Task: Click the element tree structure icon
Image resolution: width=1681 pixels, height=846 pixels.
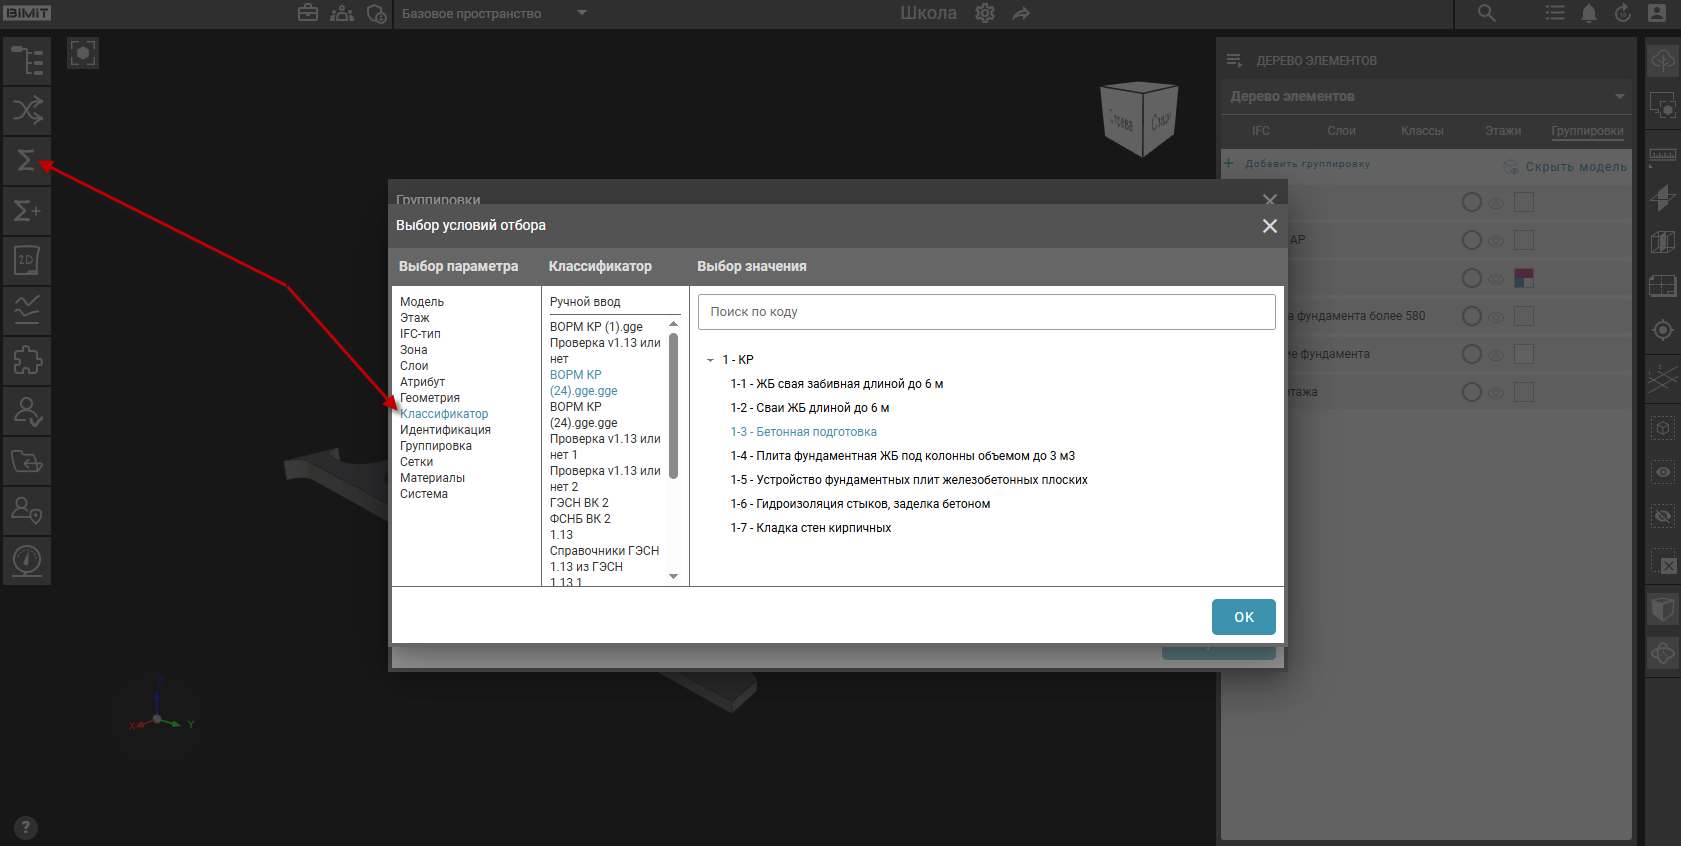Action: (x=27, y=60)
